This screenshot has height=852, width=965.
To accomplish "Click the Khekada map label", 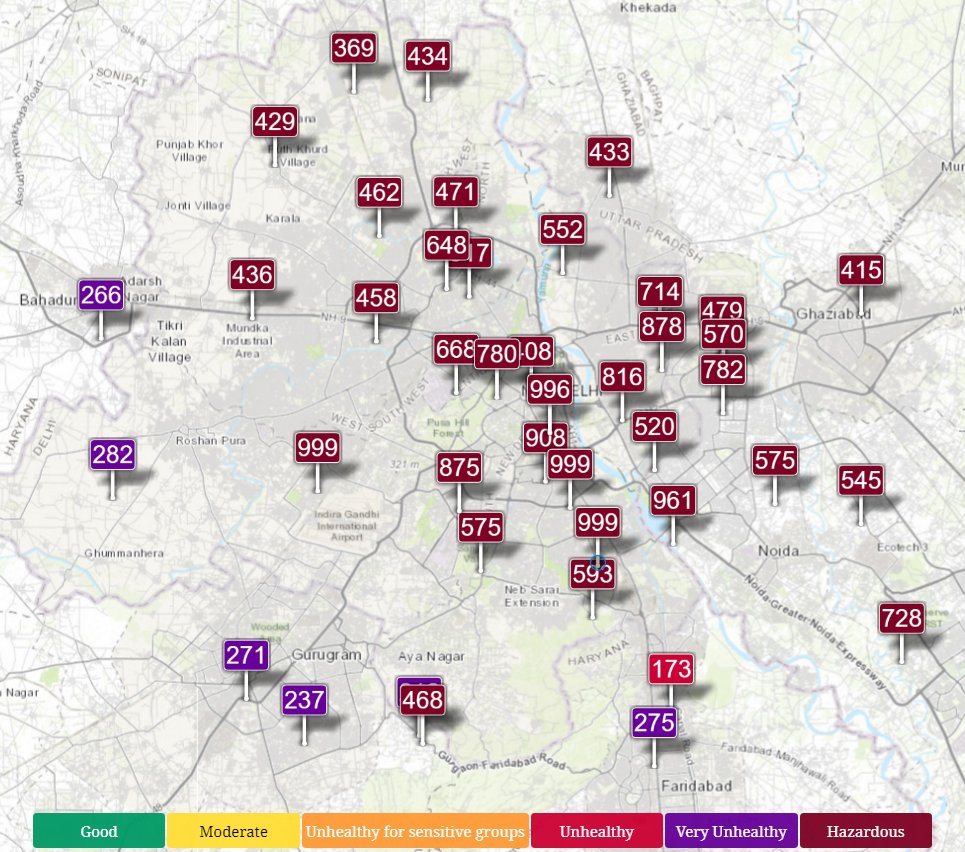I will coord(648,8).
